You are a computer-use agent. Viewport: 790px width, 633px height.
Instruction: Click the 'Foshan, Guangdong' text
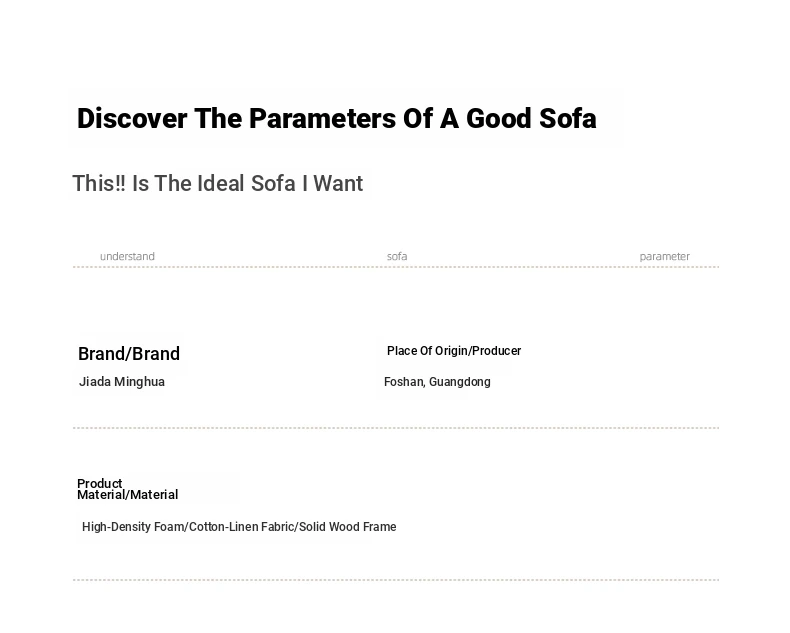click(437, 382)
